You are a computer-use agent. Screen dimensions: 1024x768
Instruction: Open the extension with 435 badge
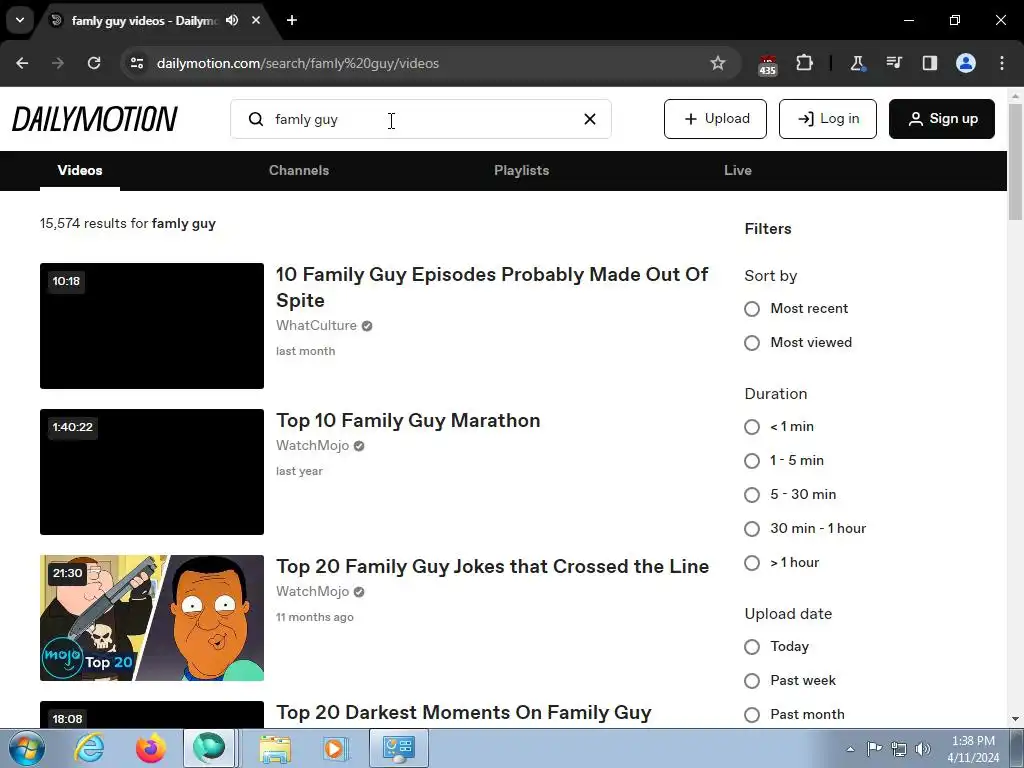767,65
